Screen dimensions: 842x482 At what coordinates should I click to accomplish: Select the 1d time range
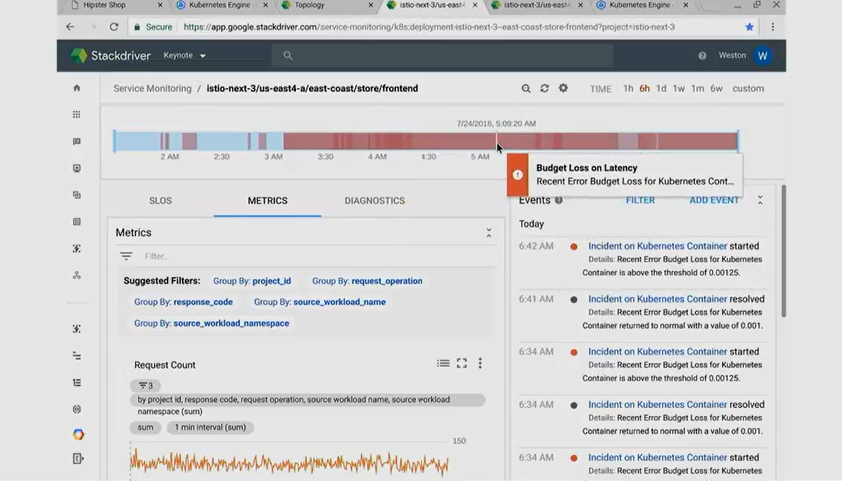coord(661,89)
